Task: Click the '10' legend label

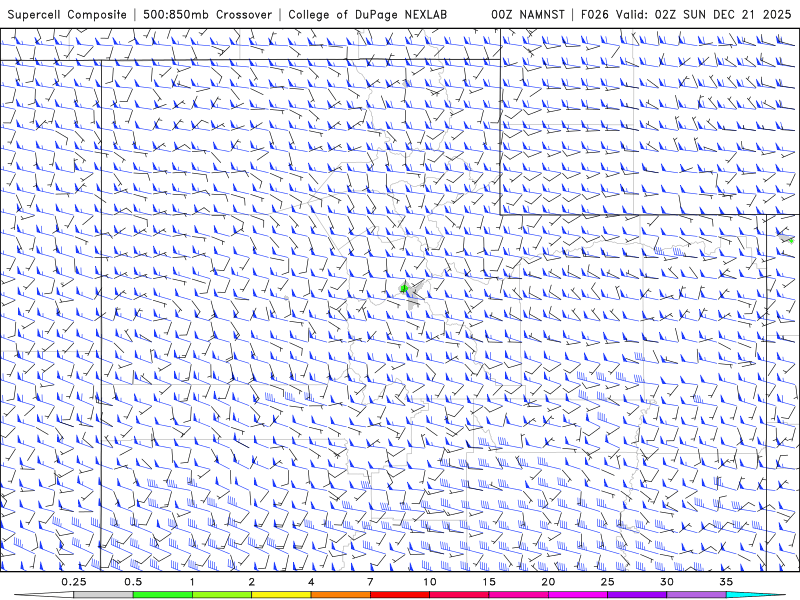Action: pos(430,582)
